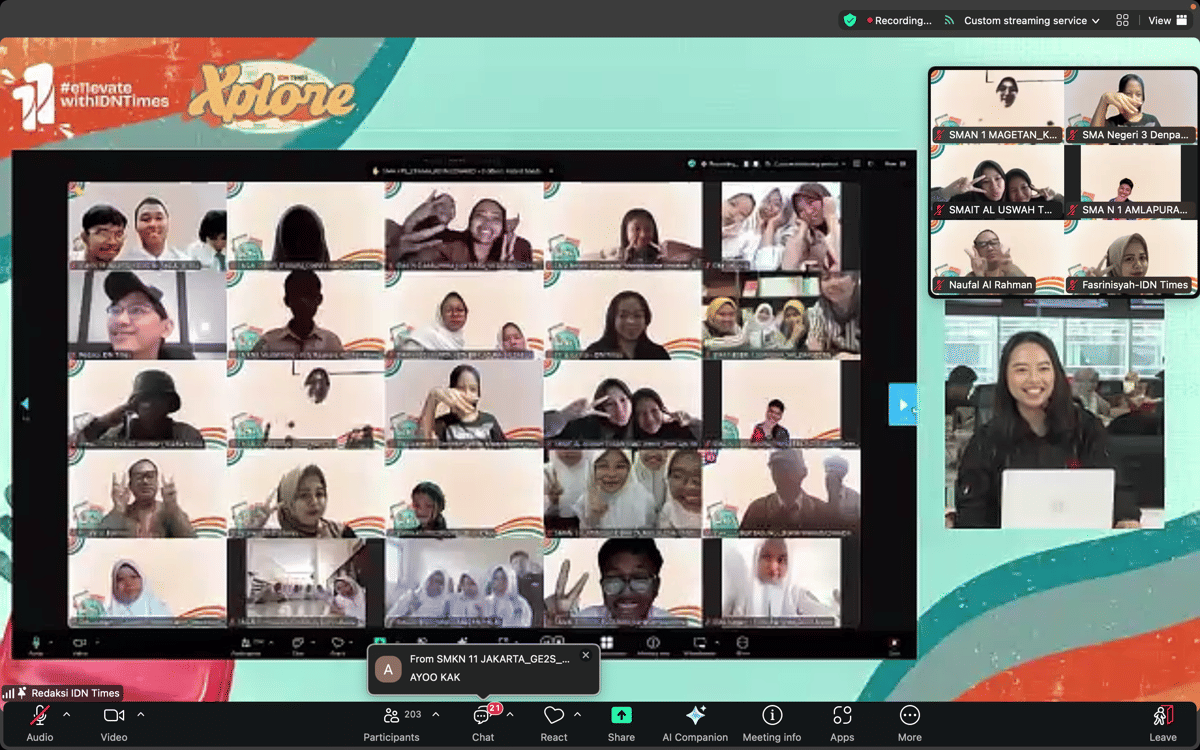Select SMAN 1 MAGETAN video thumbnail
The width and height of the screenshot is (1200, 750).
tap(997, 107)
